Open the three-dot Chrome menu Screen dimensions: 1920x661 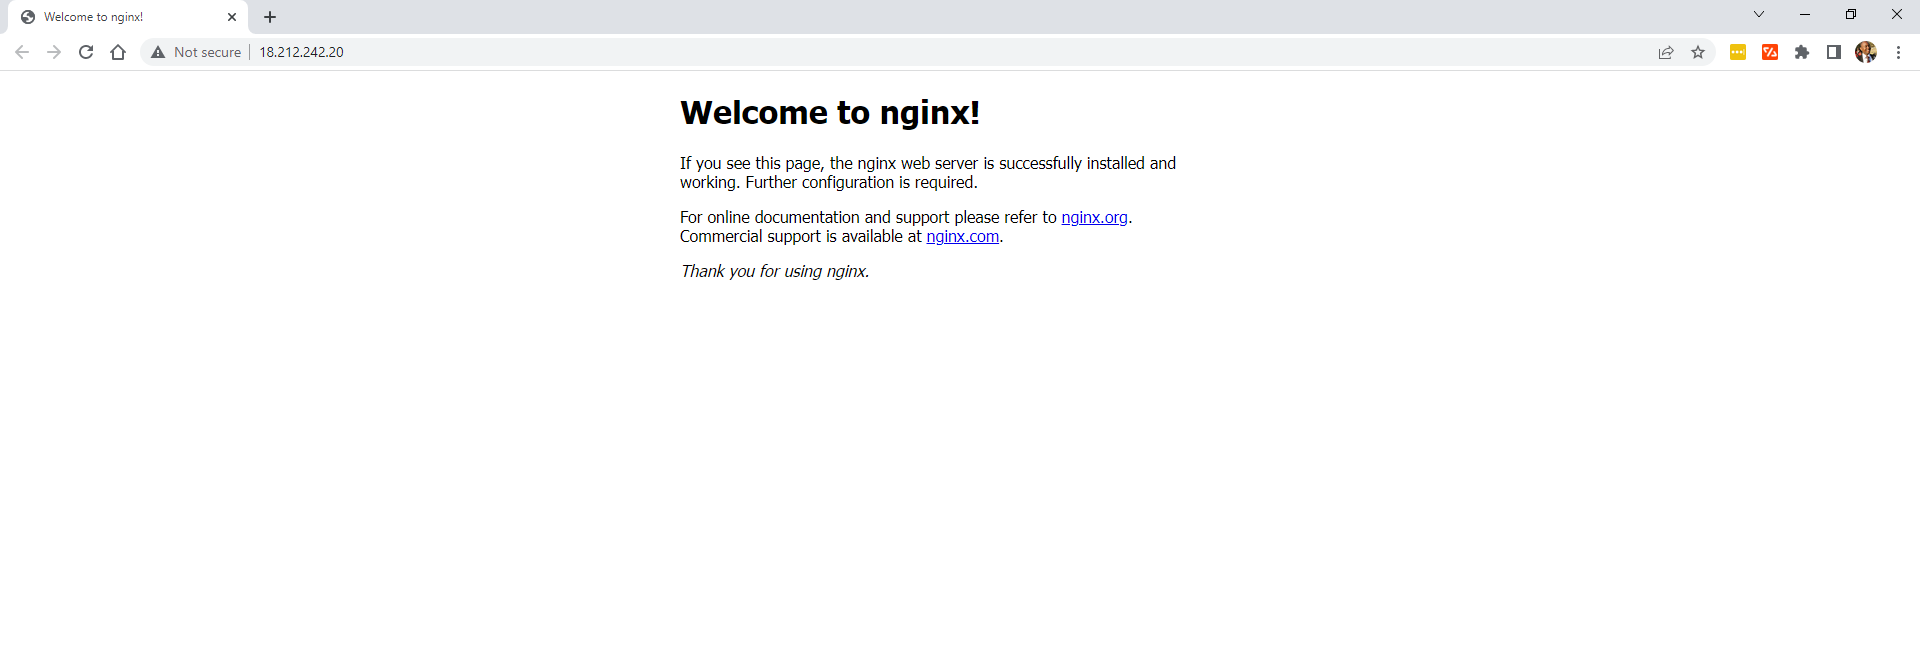coord(1898,52)
